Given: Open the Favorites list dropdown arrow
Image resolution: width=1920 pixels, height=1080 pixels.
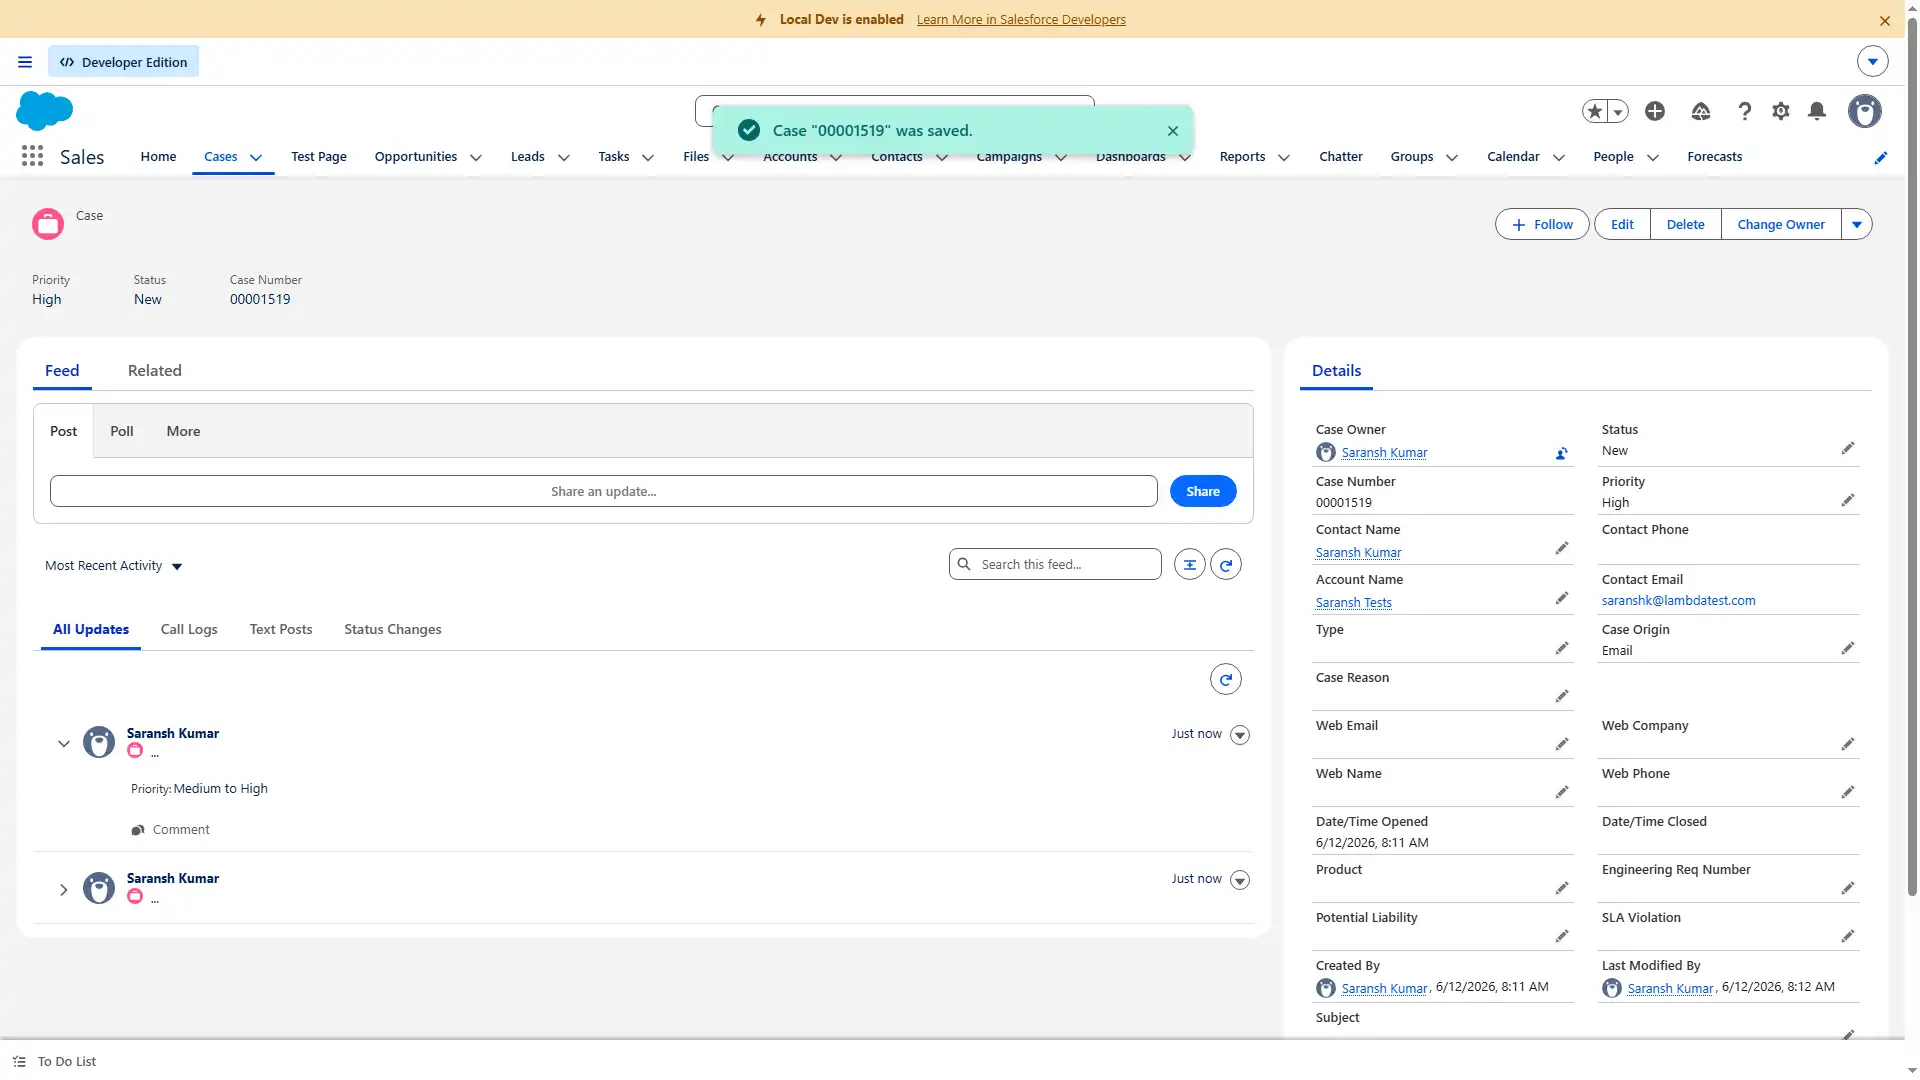Looking at the screenshot, I should pyautogui.click(x=1618, y=112).
